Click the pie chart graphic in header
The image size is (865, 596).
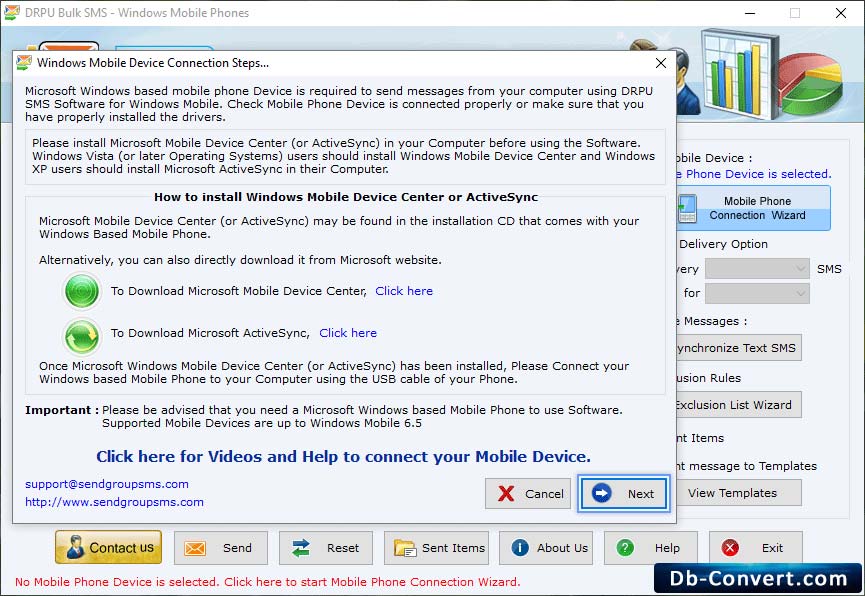(811, 83)
